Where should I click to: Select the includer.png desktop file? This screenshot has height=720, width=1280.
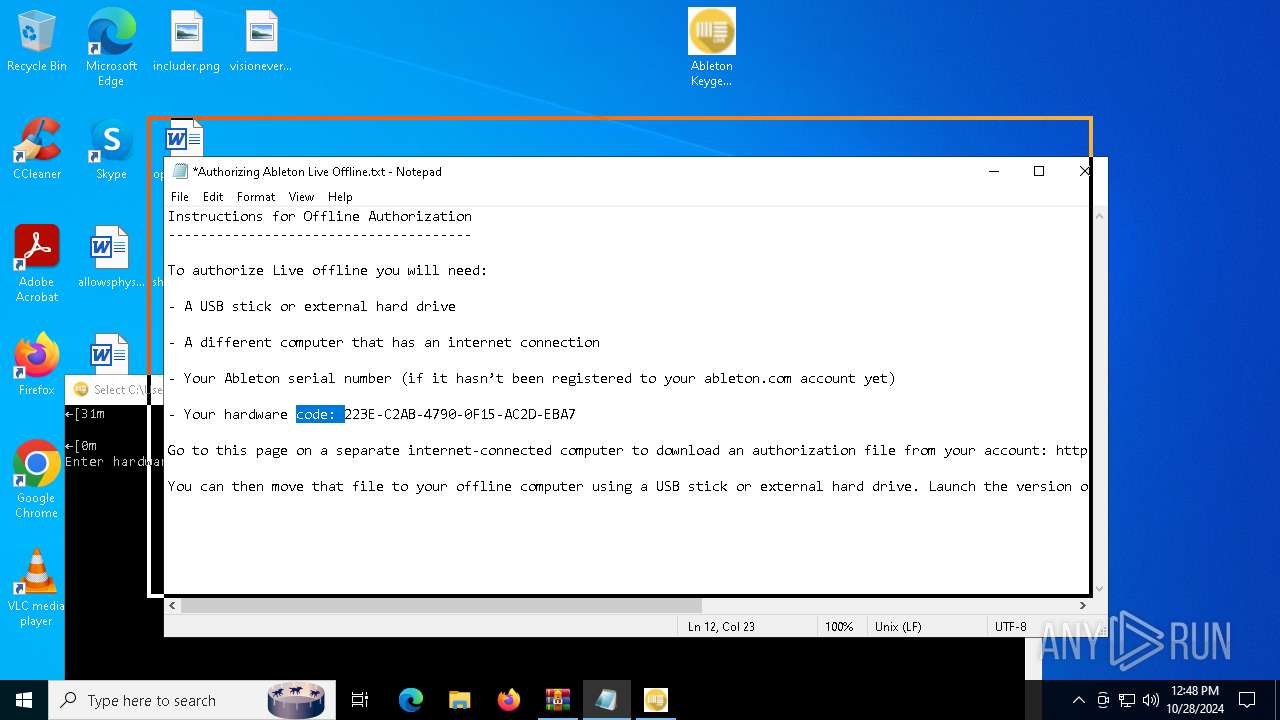point(186,42)
